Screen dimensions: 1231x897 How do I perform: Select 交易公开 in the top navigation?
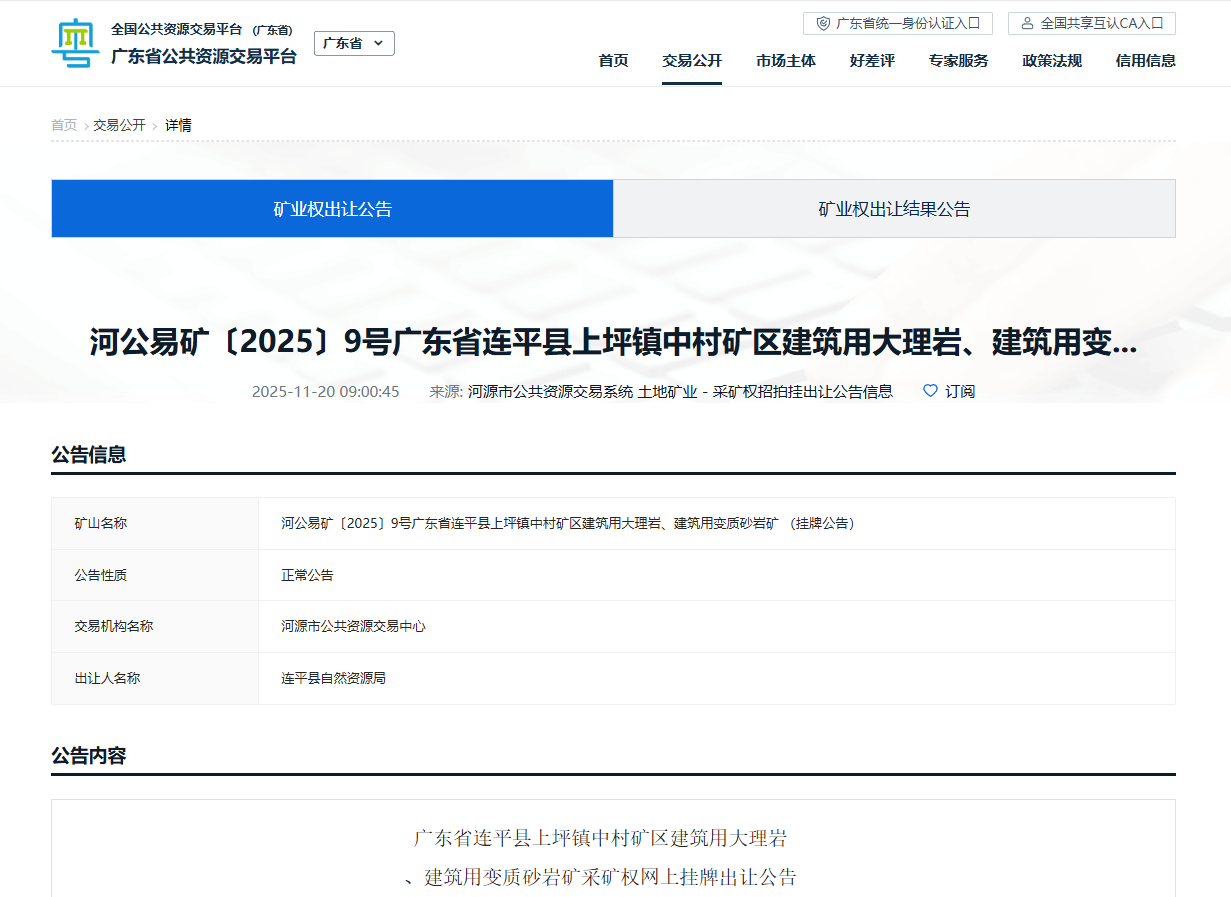pyautogui.click(x=691, y=61)
